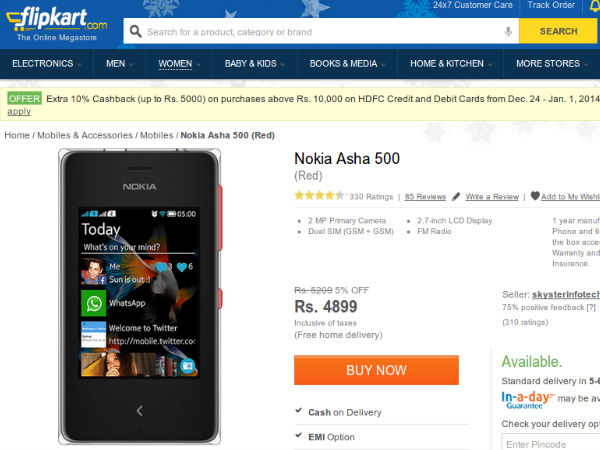Viewport: 600px width, 450px height.
Task: Click the heart wishlist icon
Action: (535, 196)
